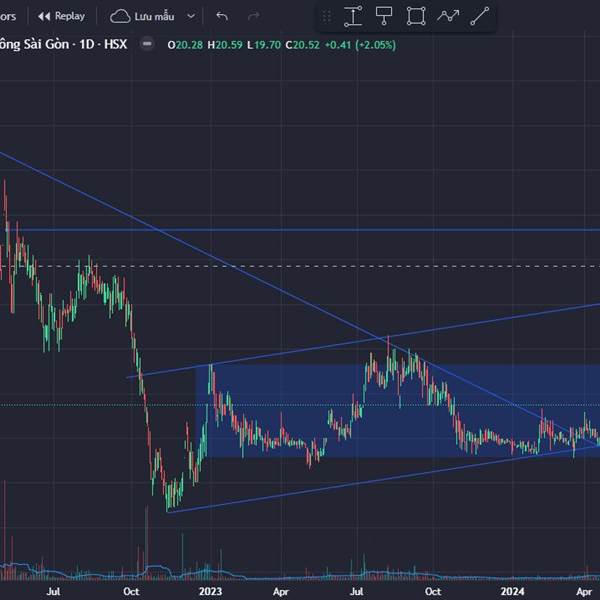Select the price range measure tool
Screen dimensions: 600x600
point(353,16)
